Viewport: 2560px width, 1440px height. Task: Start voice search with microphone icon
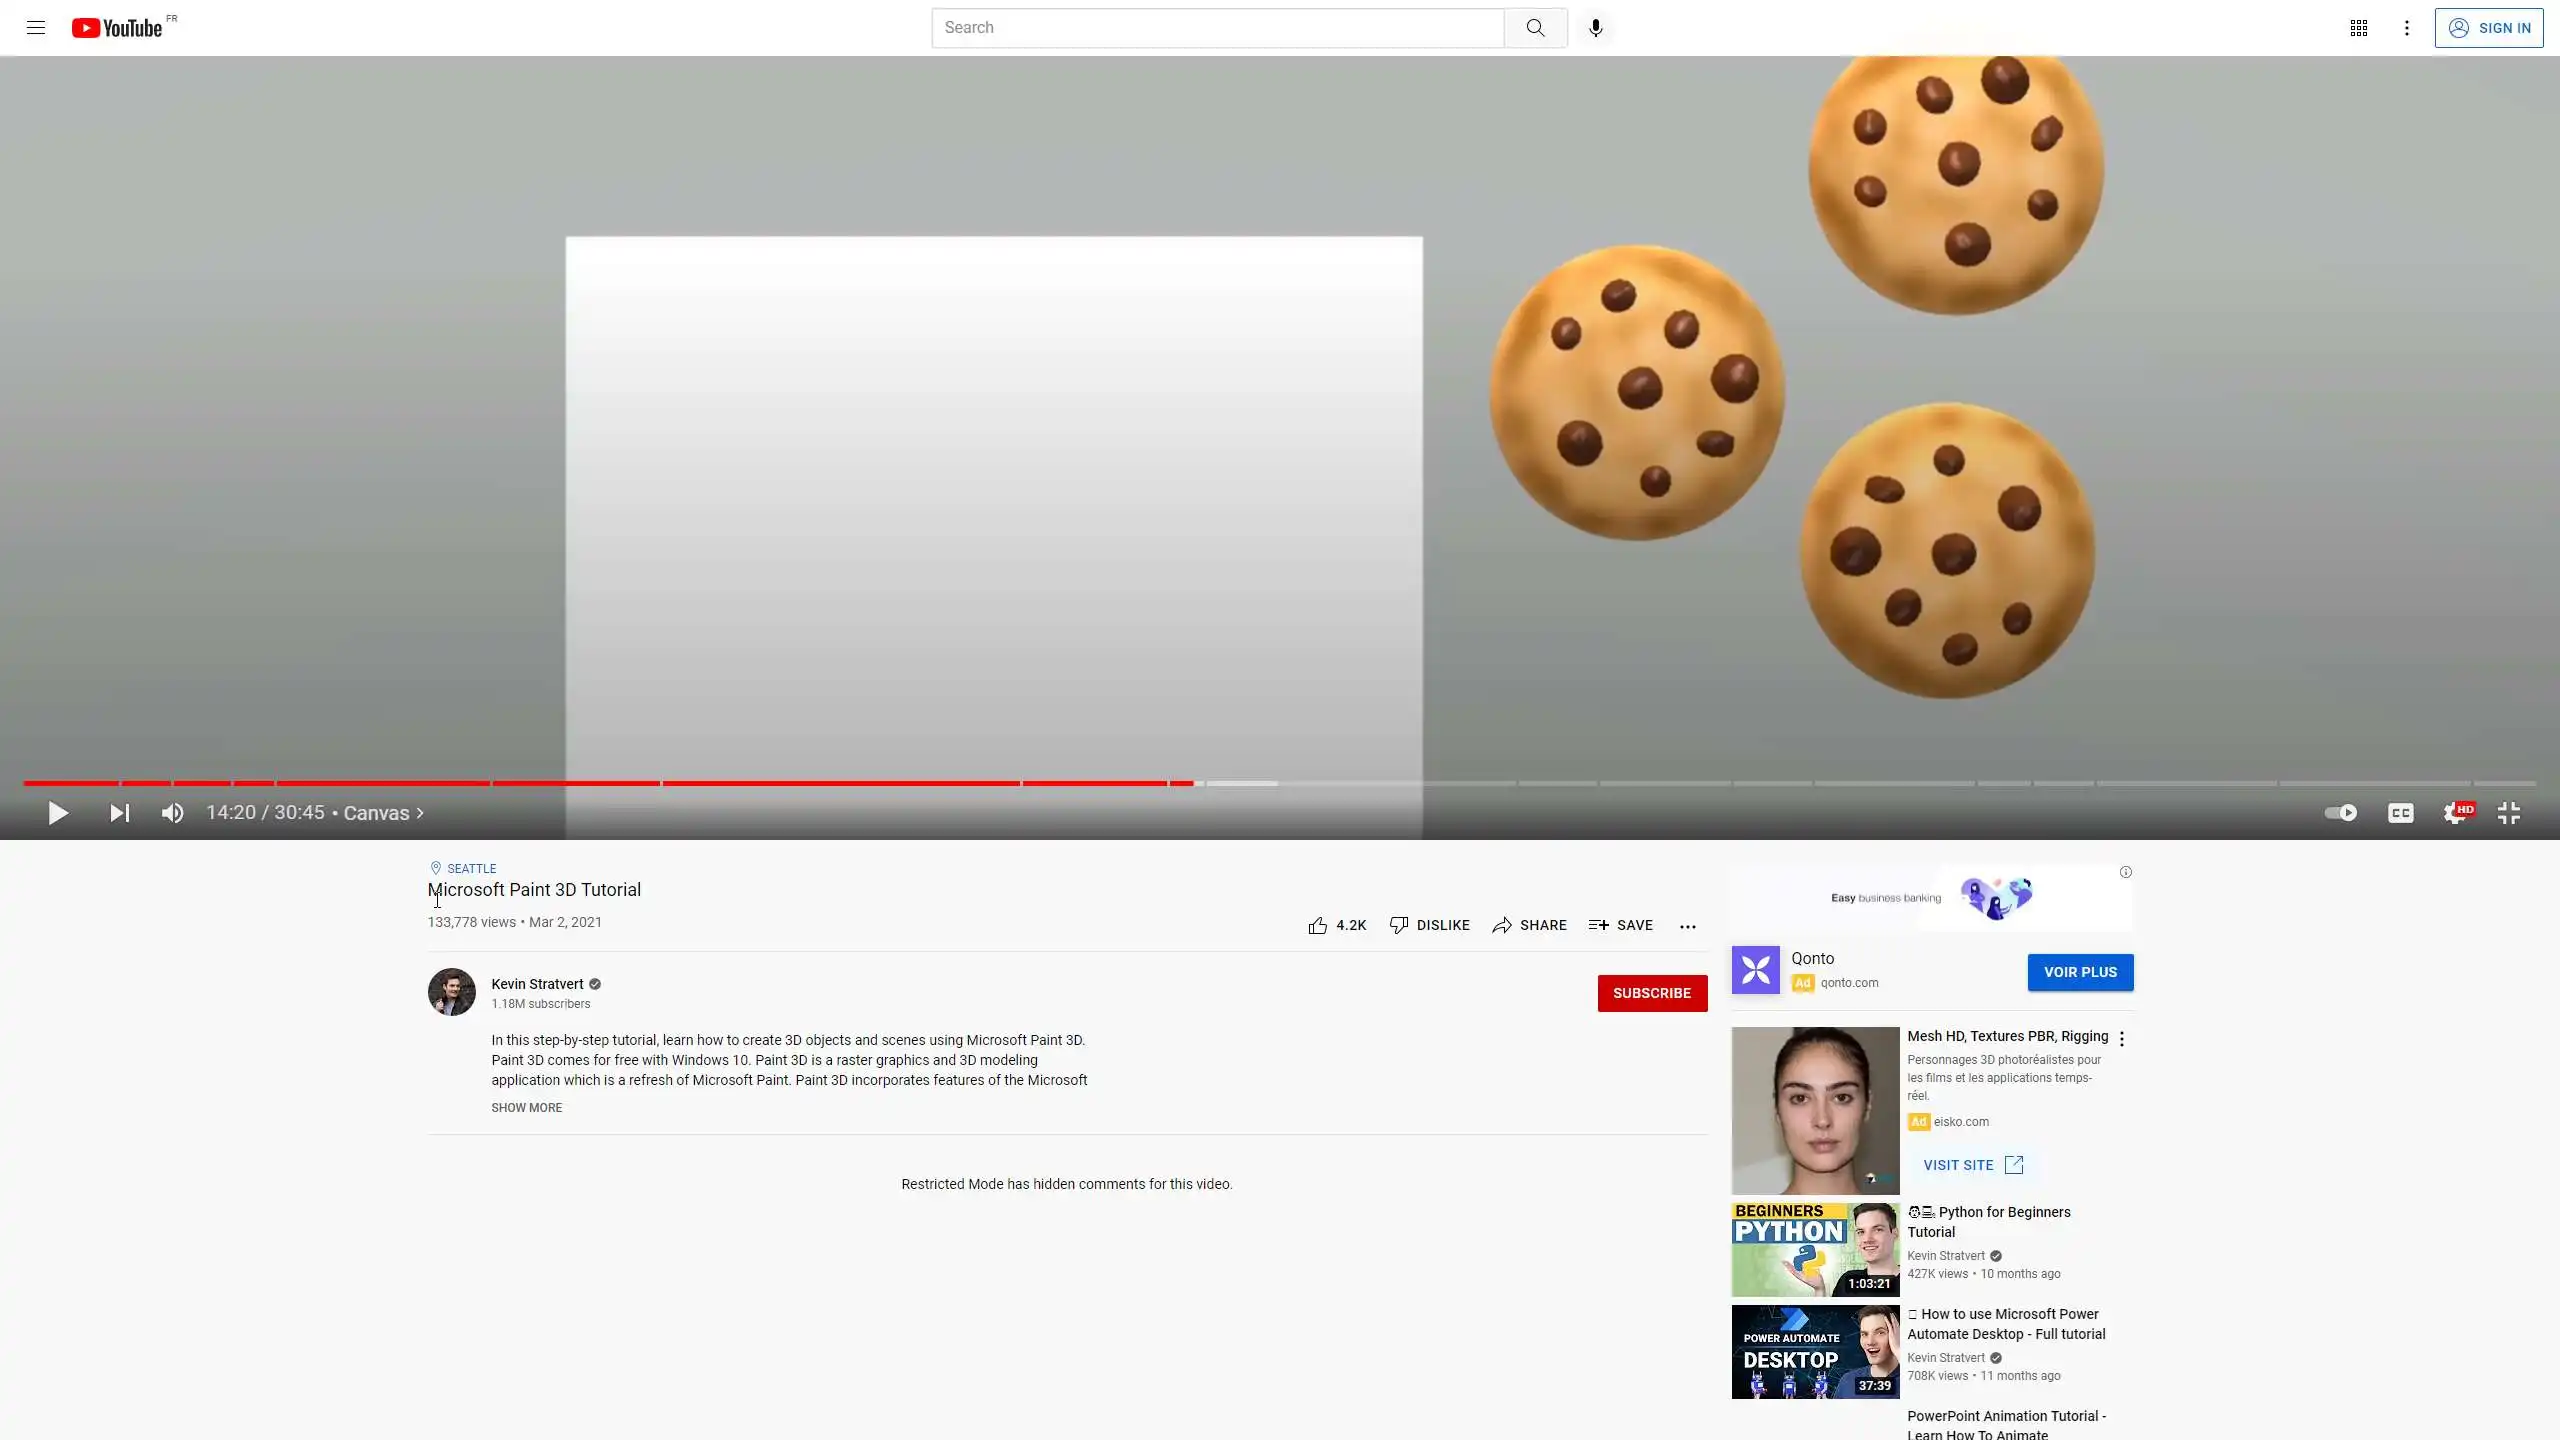1596,28
